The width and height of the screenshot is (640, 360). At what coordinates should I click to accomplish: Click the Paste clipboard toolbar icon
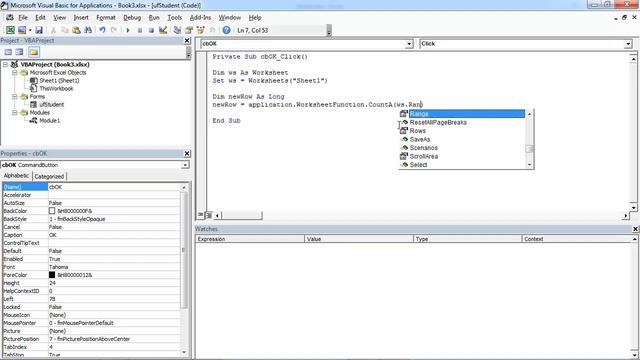pos(76,30)
